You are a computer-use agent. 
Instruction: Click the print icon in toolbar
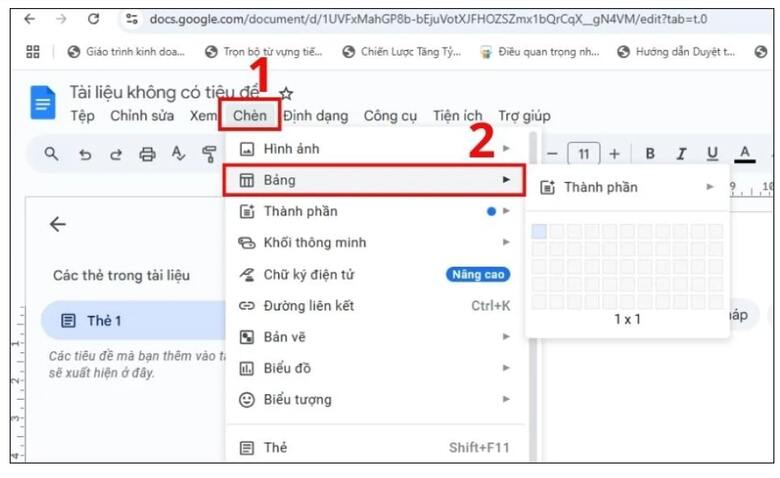[x=147, y=154]
